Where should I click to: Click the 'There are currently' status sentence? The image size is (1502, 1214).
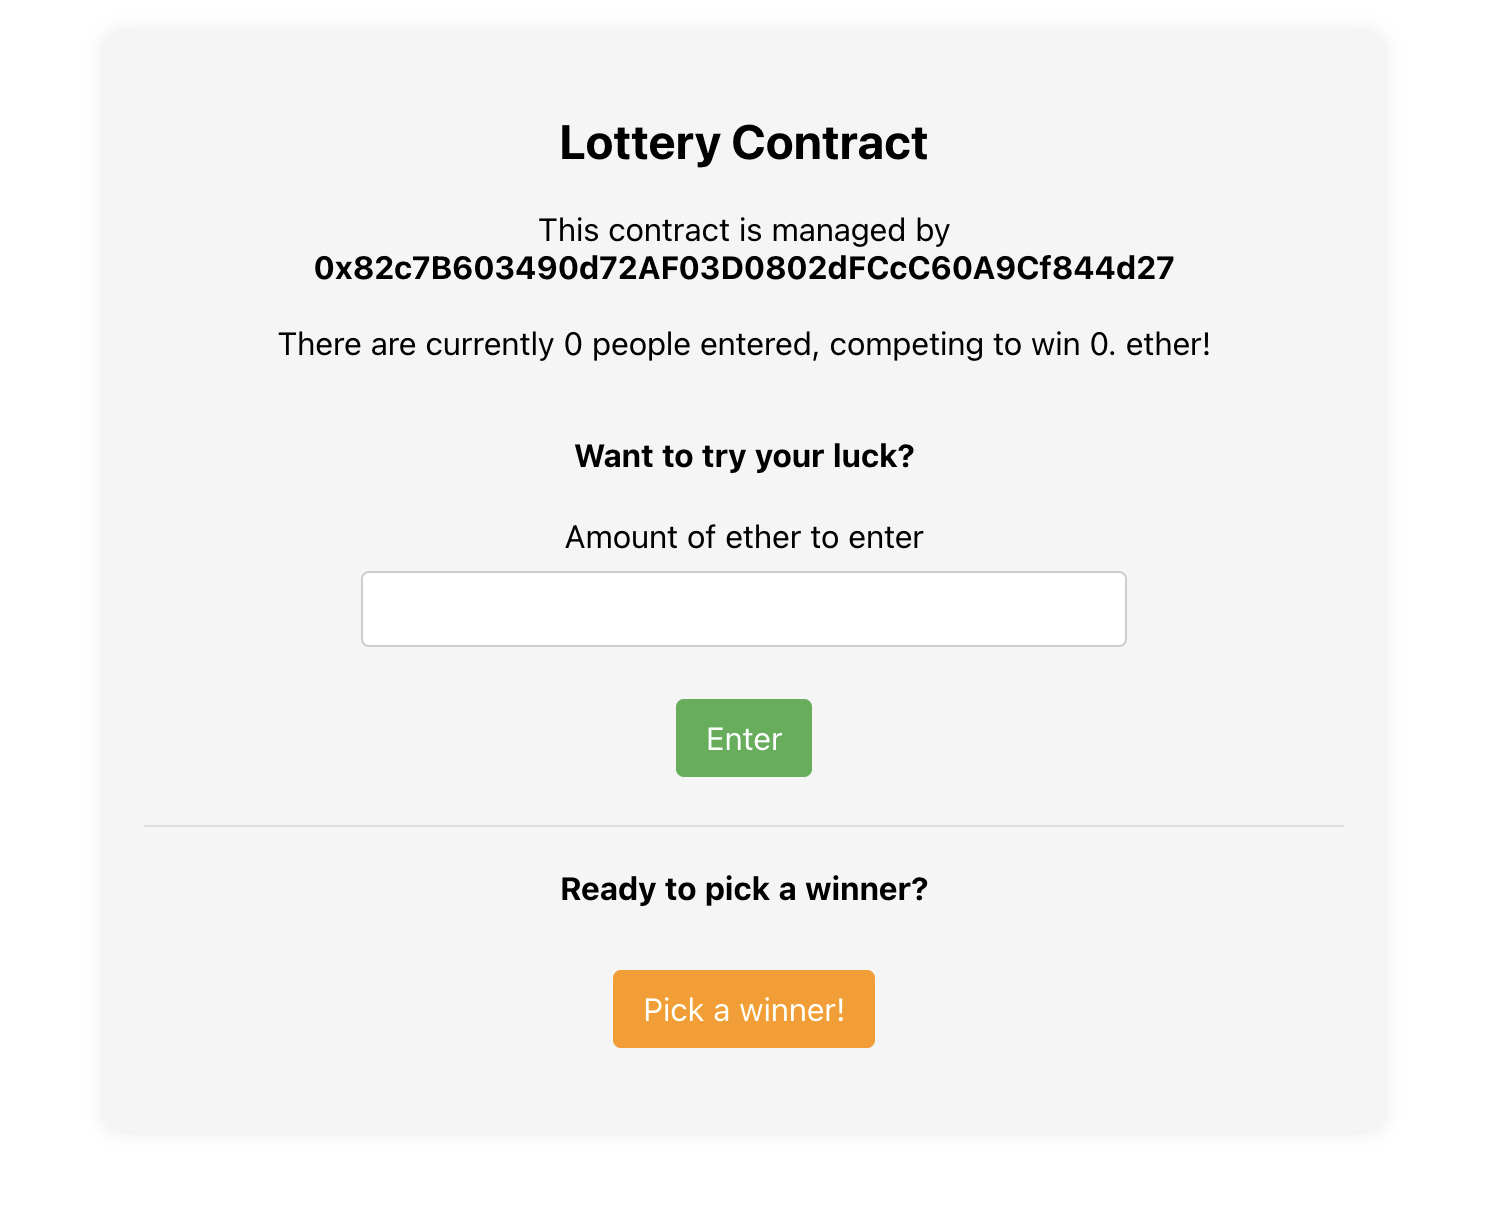click(x=743, y=344)
